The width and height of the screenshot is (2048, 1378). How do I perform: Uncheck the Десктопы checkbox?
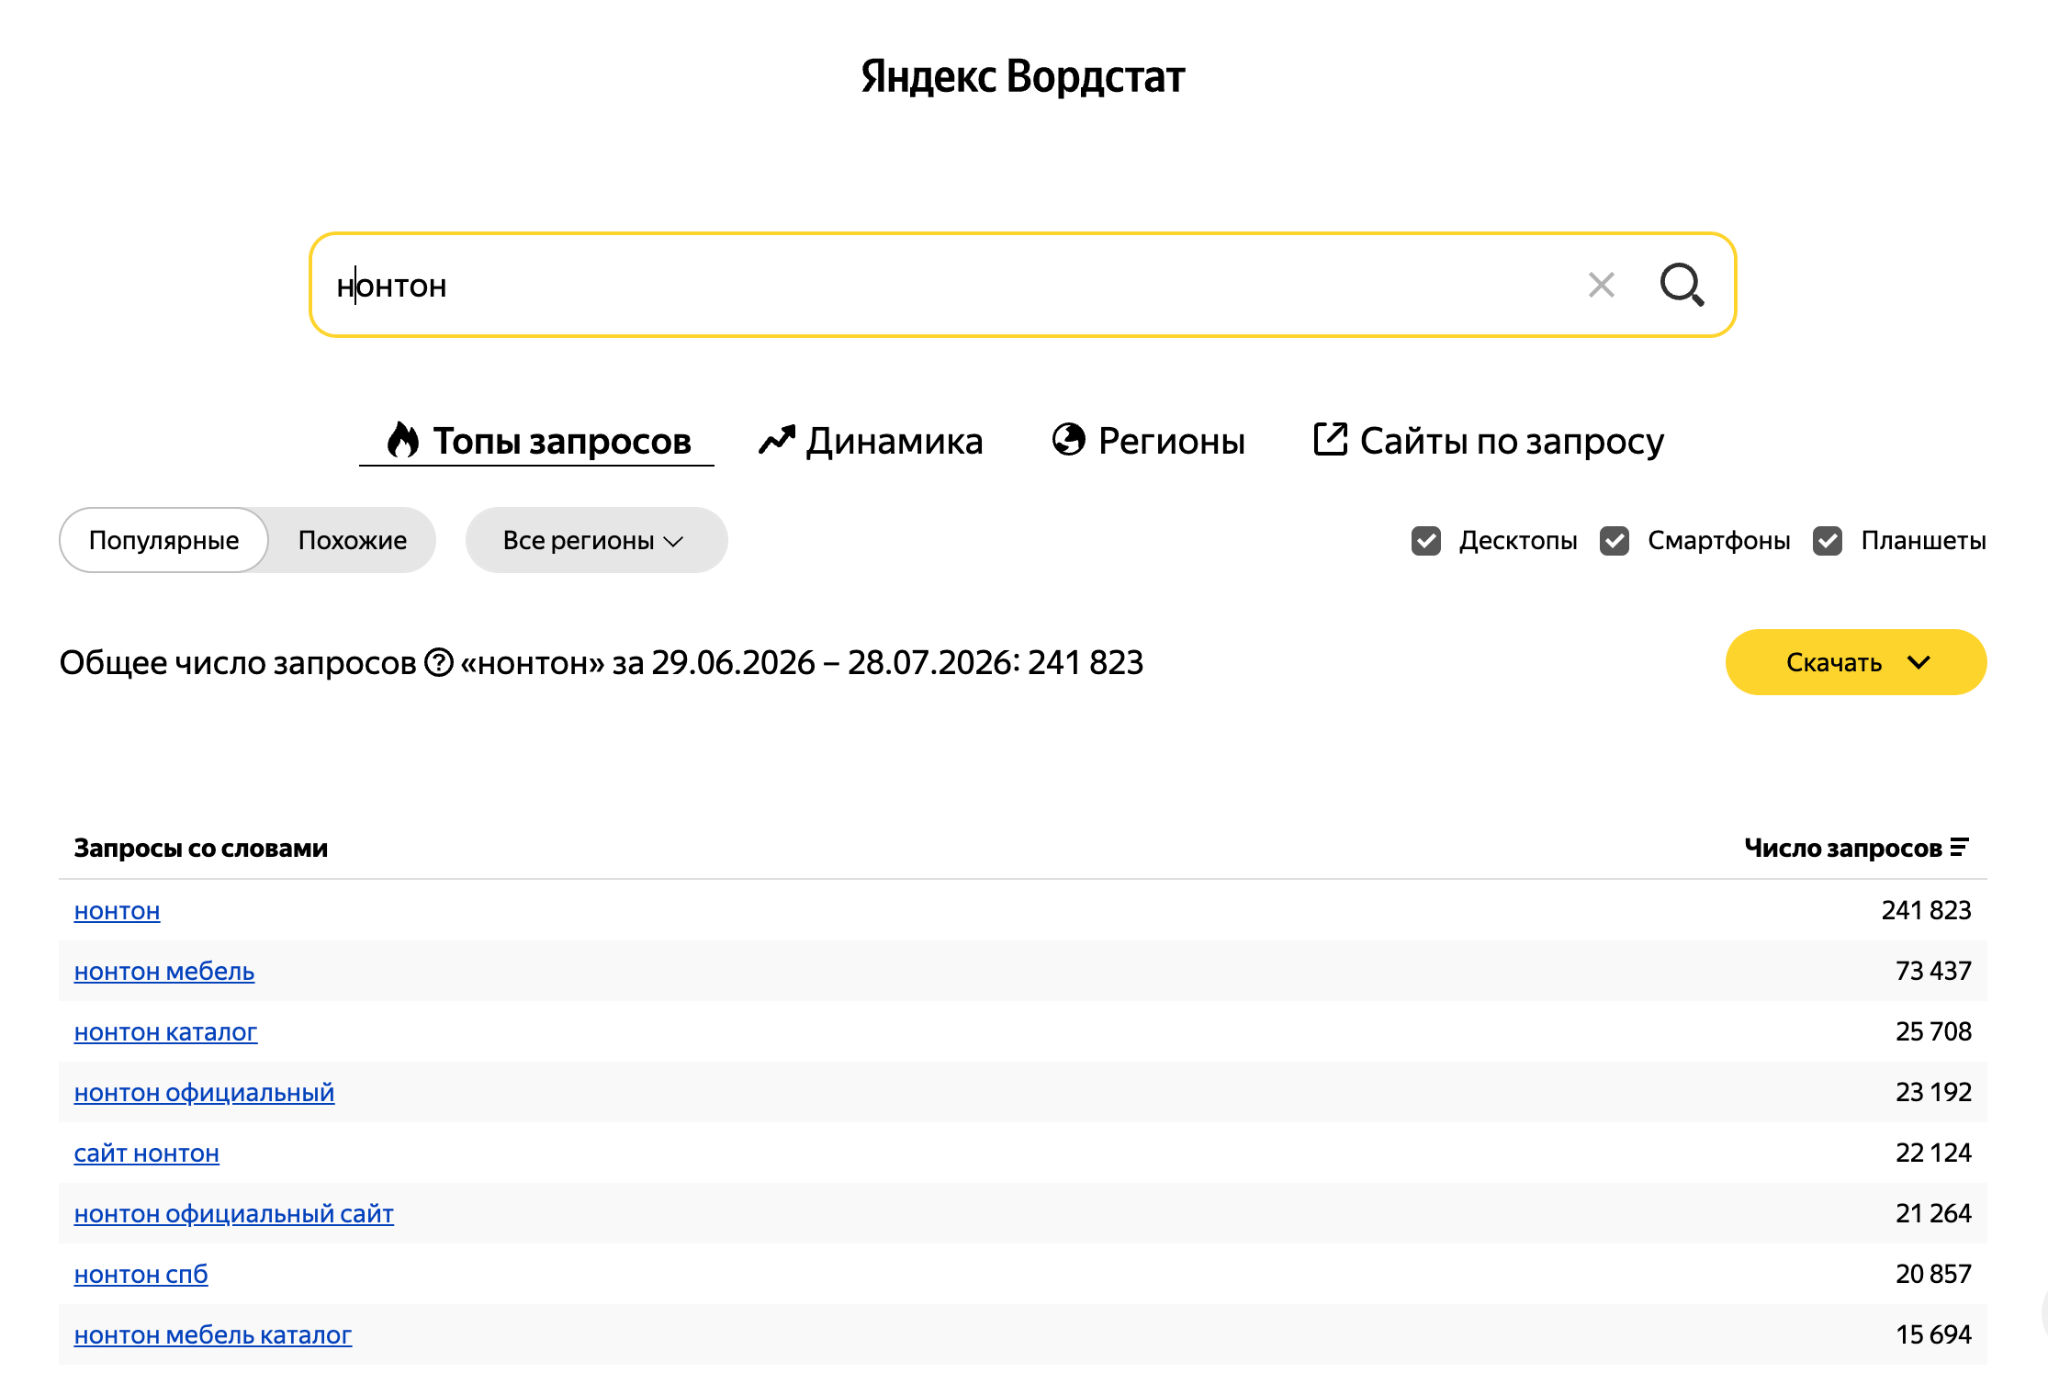[1426, 541]
